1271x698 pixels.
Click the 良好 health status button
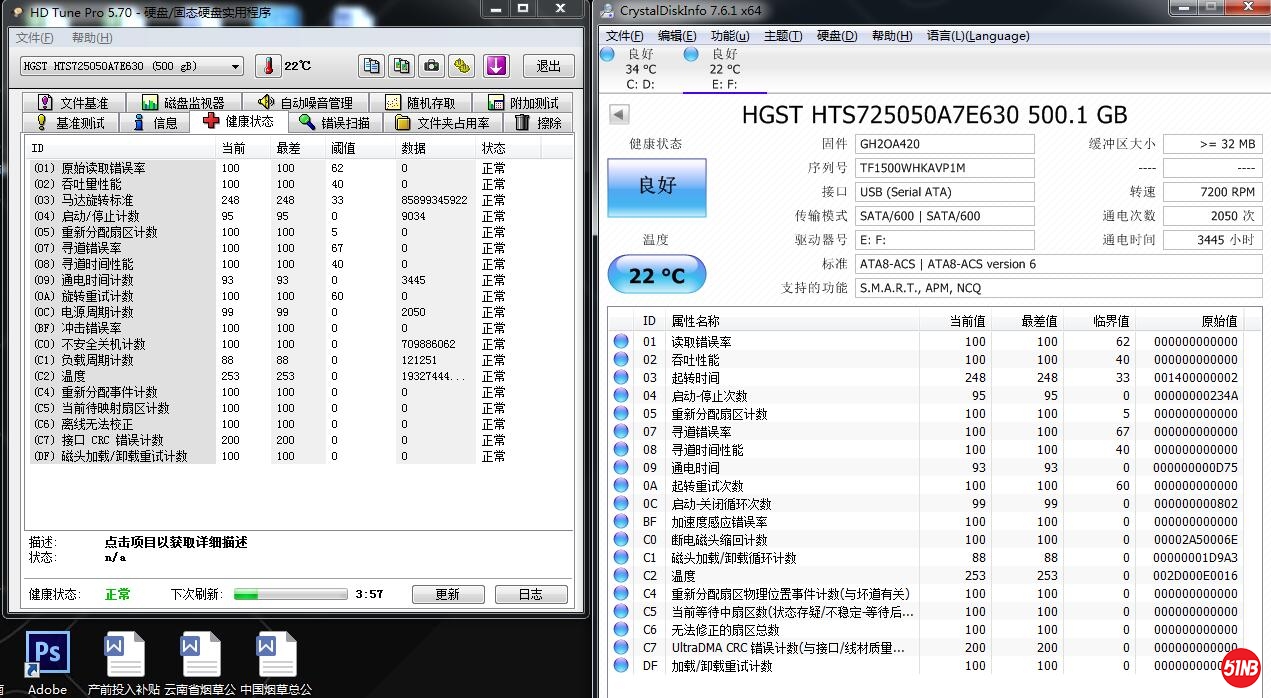point(656,187)
